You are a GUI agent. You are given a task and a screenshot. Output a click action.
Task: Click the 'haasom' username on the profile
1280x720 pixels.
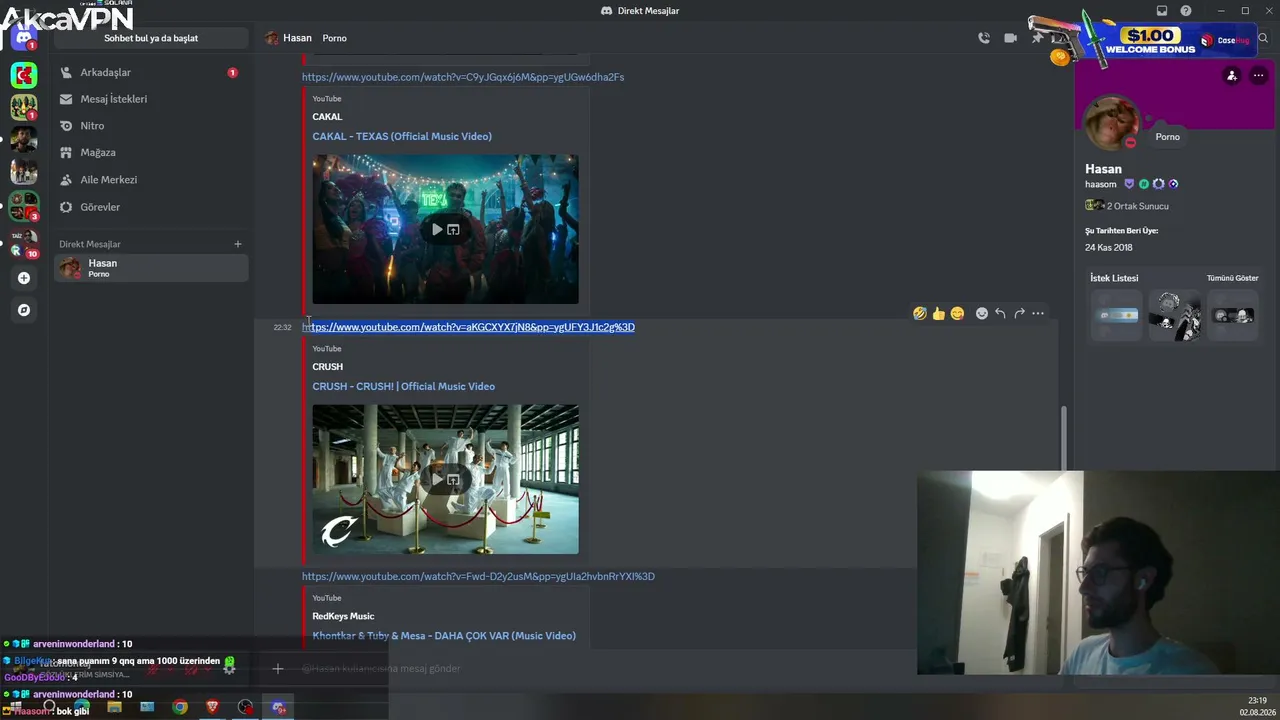coord(1100,184)
